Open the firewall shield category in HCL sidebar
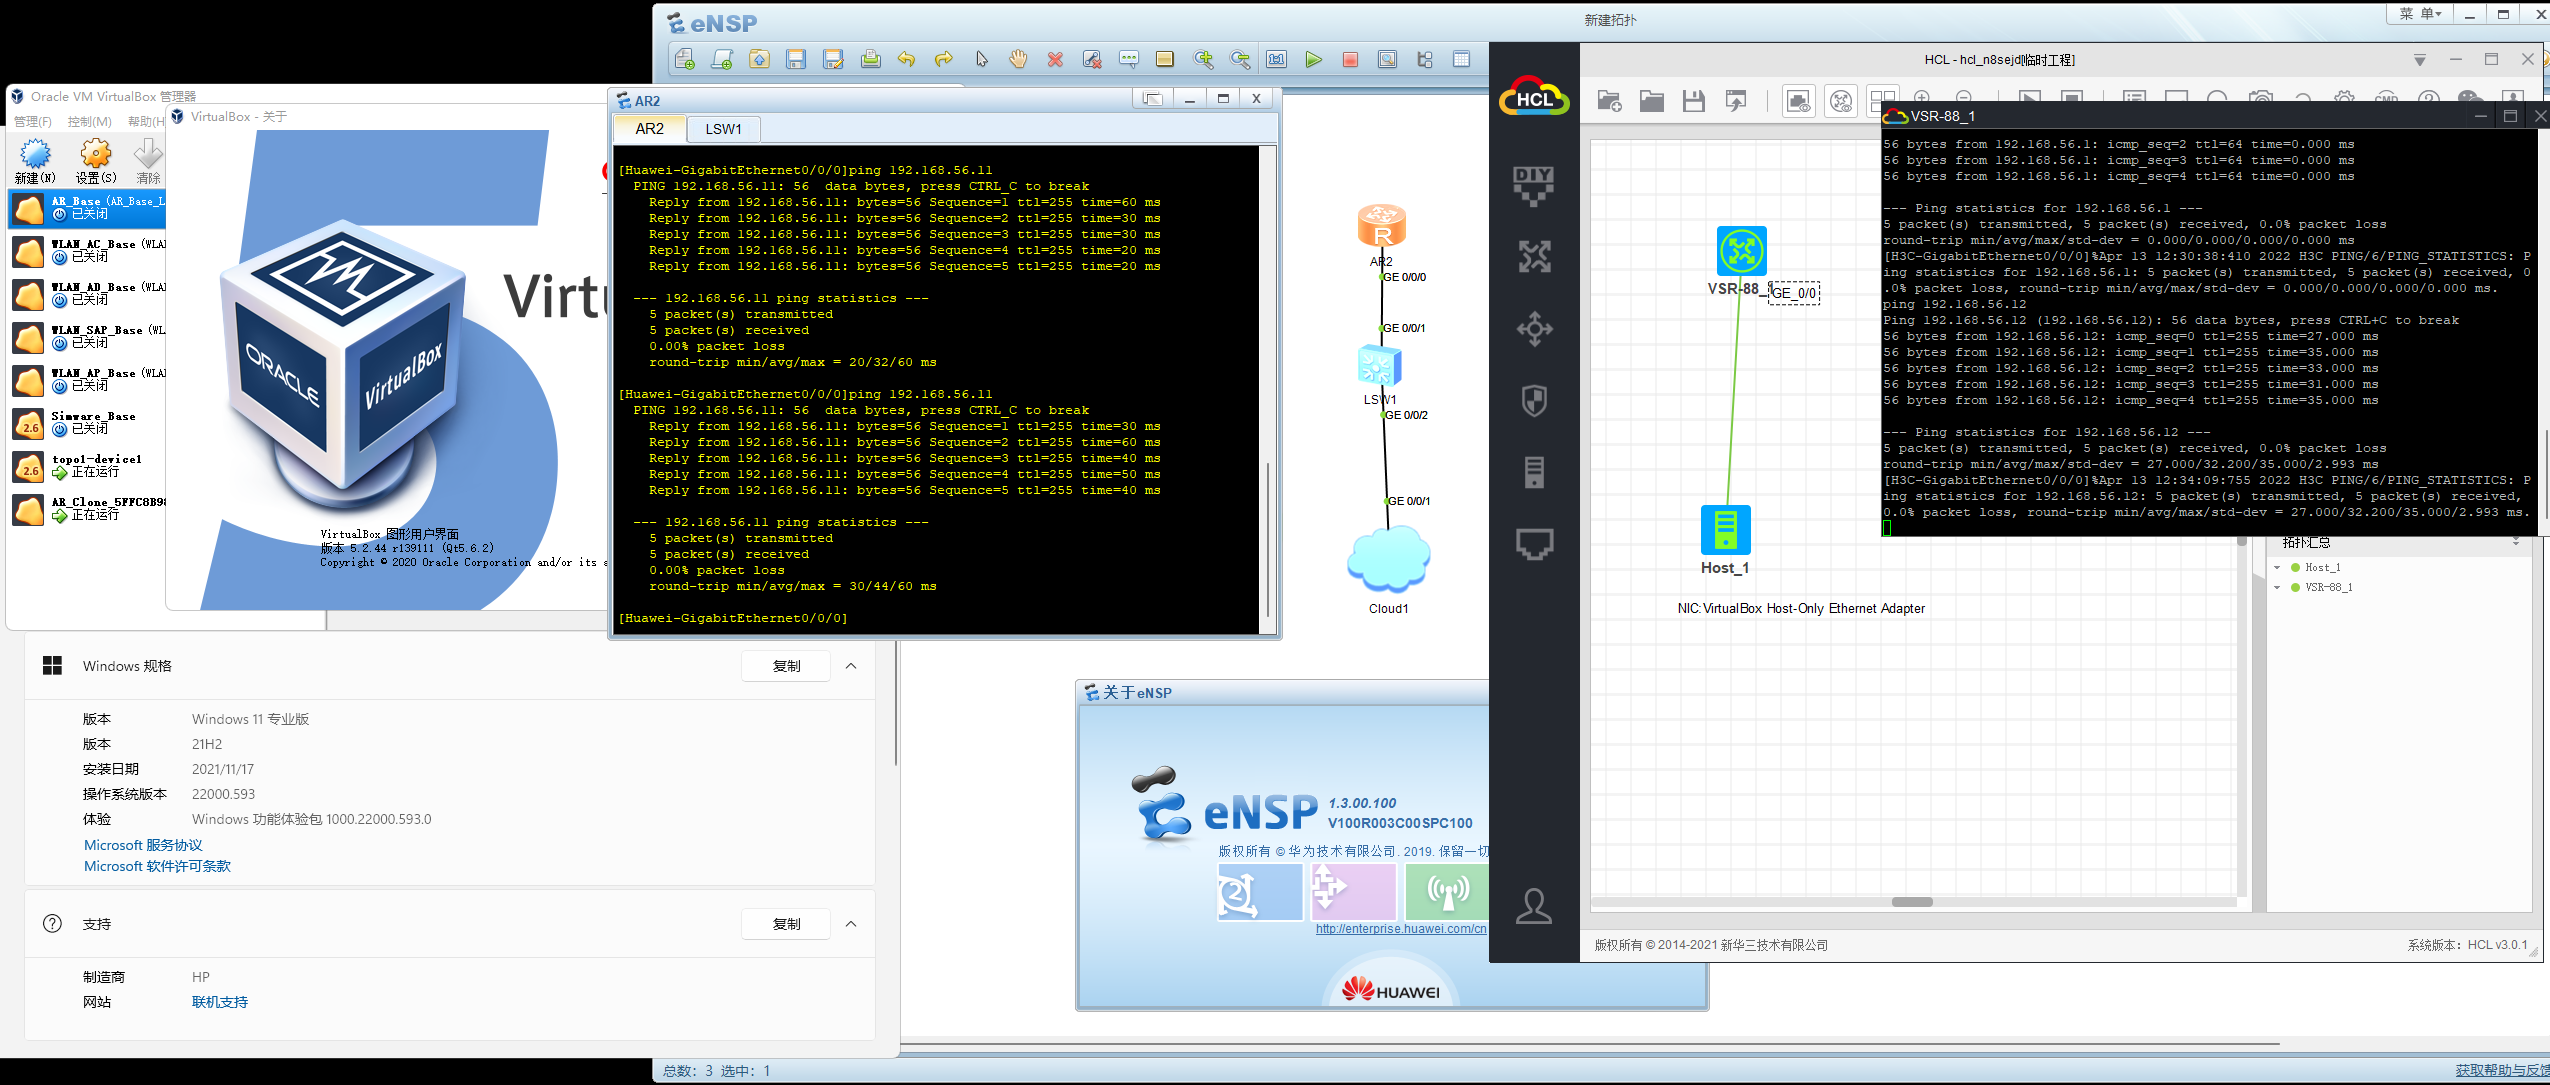 pos(1533,401)
